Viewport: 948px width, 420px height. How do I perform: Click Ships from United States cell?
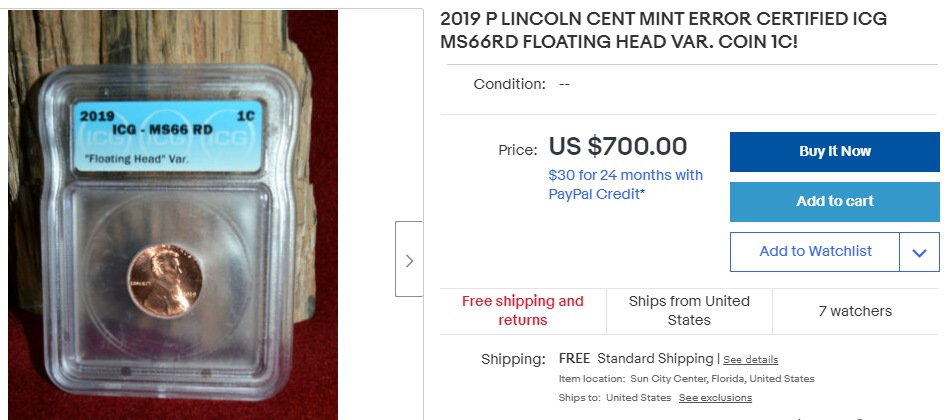click(x=689, y=311)
